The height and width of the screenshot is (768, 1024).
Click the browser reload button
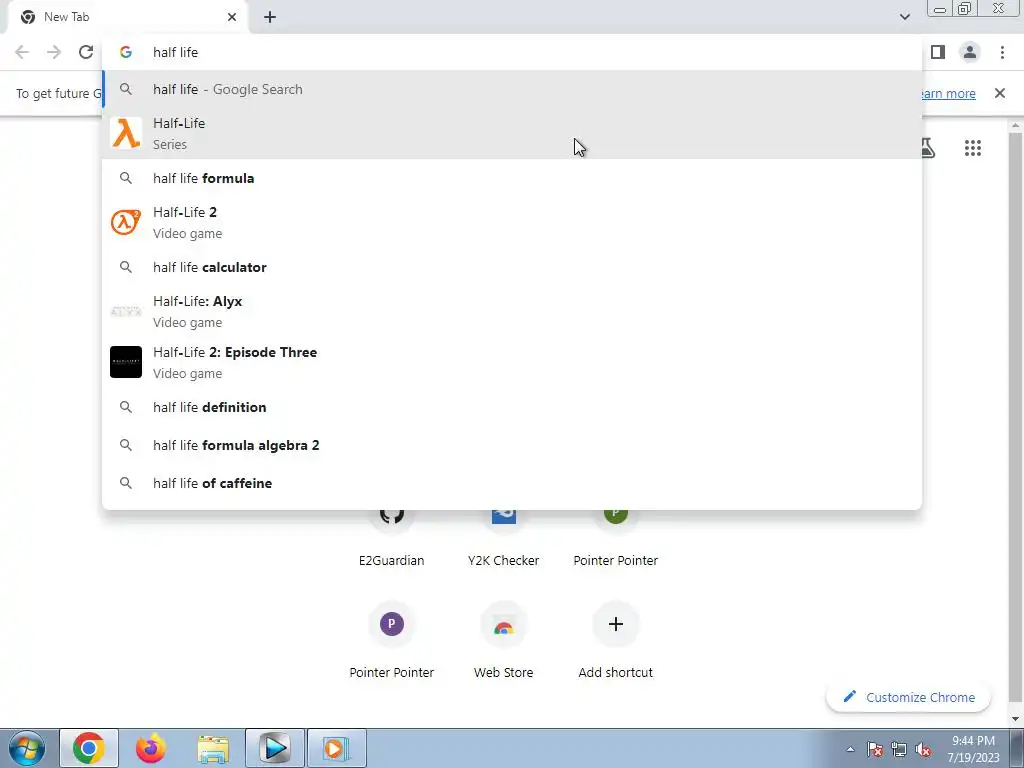[x=86, y=52]
